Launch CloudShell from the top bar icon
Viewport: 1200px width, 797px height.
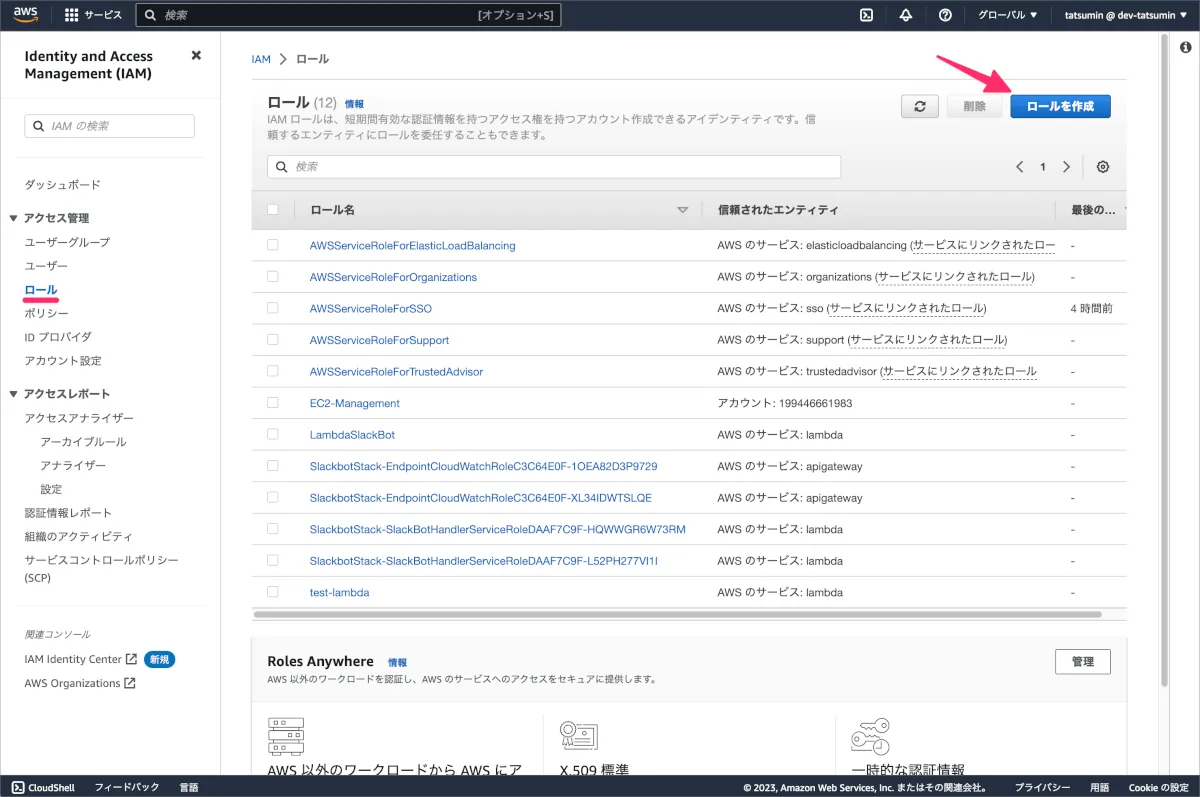tap(868, 15)
